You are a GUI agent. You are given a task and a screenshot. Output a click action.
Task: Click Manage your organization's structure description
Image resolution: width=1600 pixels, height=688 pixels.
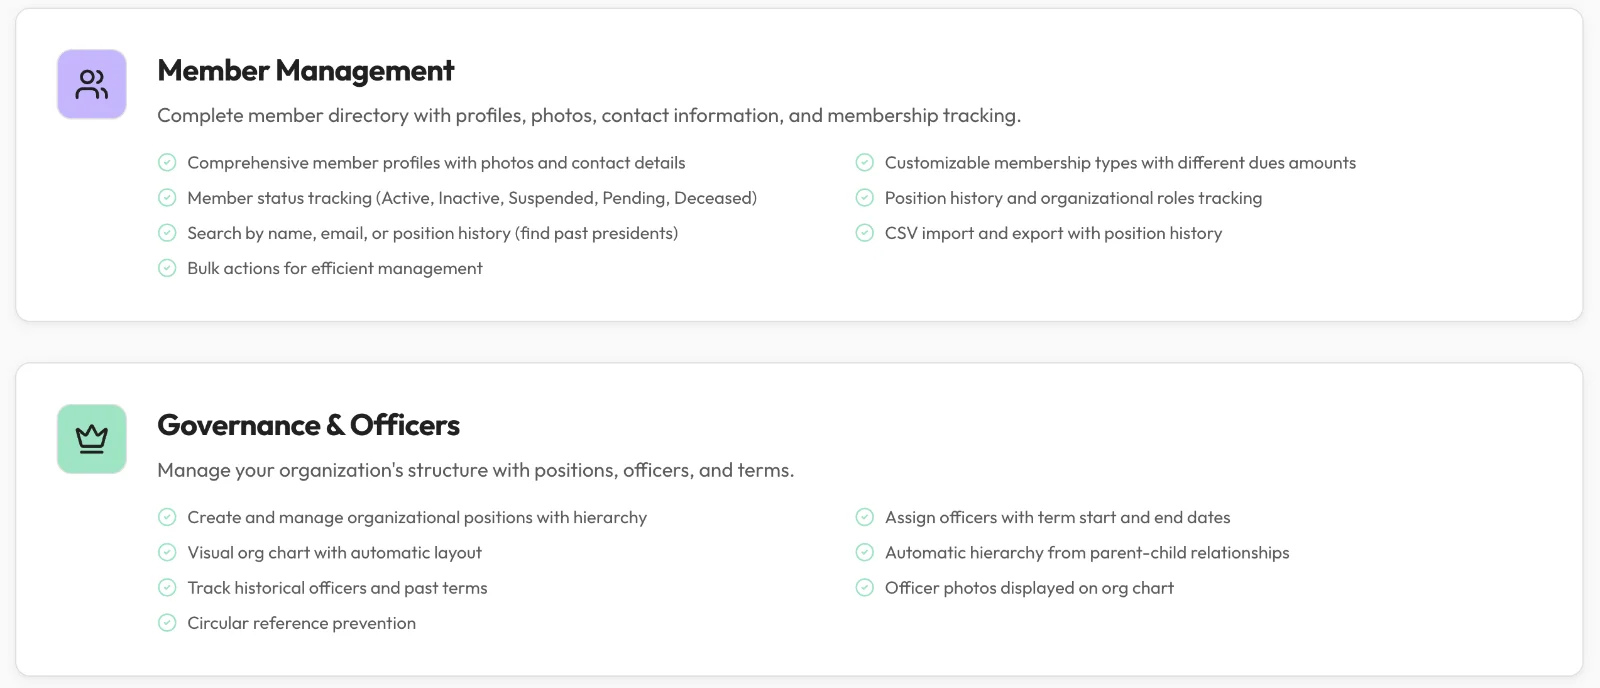(476, 471)
